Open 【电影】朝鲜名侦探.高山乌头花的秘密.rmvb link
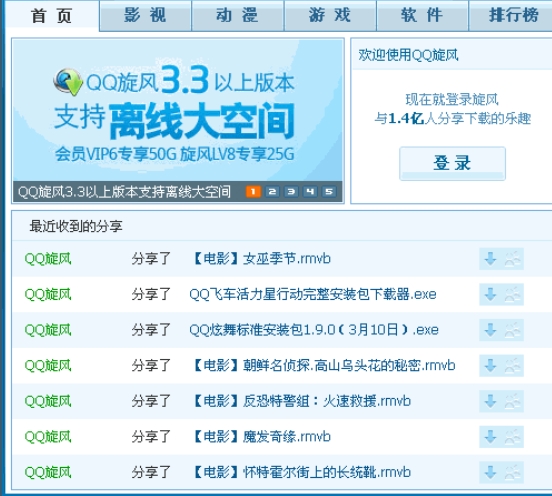The height and width of the screenshot is (496, 552). [x=323, y=365]
